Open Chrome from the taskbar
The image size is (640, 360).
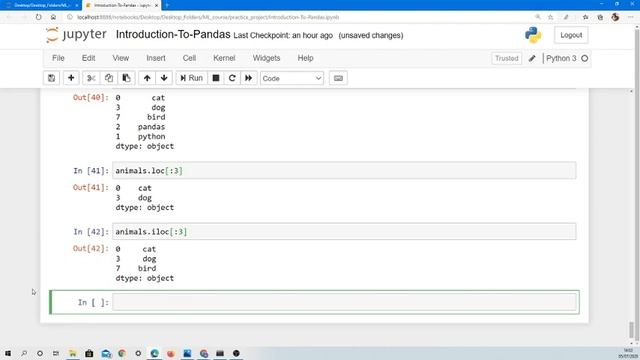pos(122,353)
